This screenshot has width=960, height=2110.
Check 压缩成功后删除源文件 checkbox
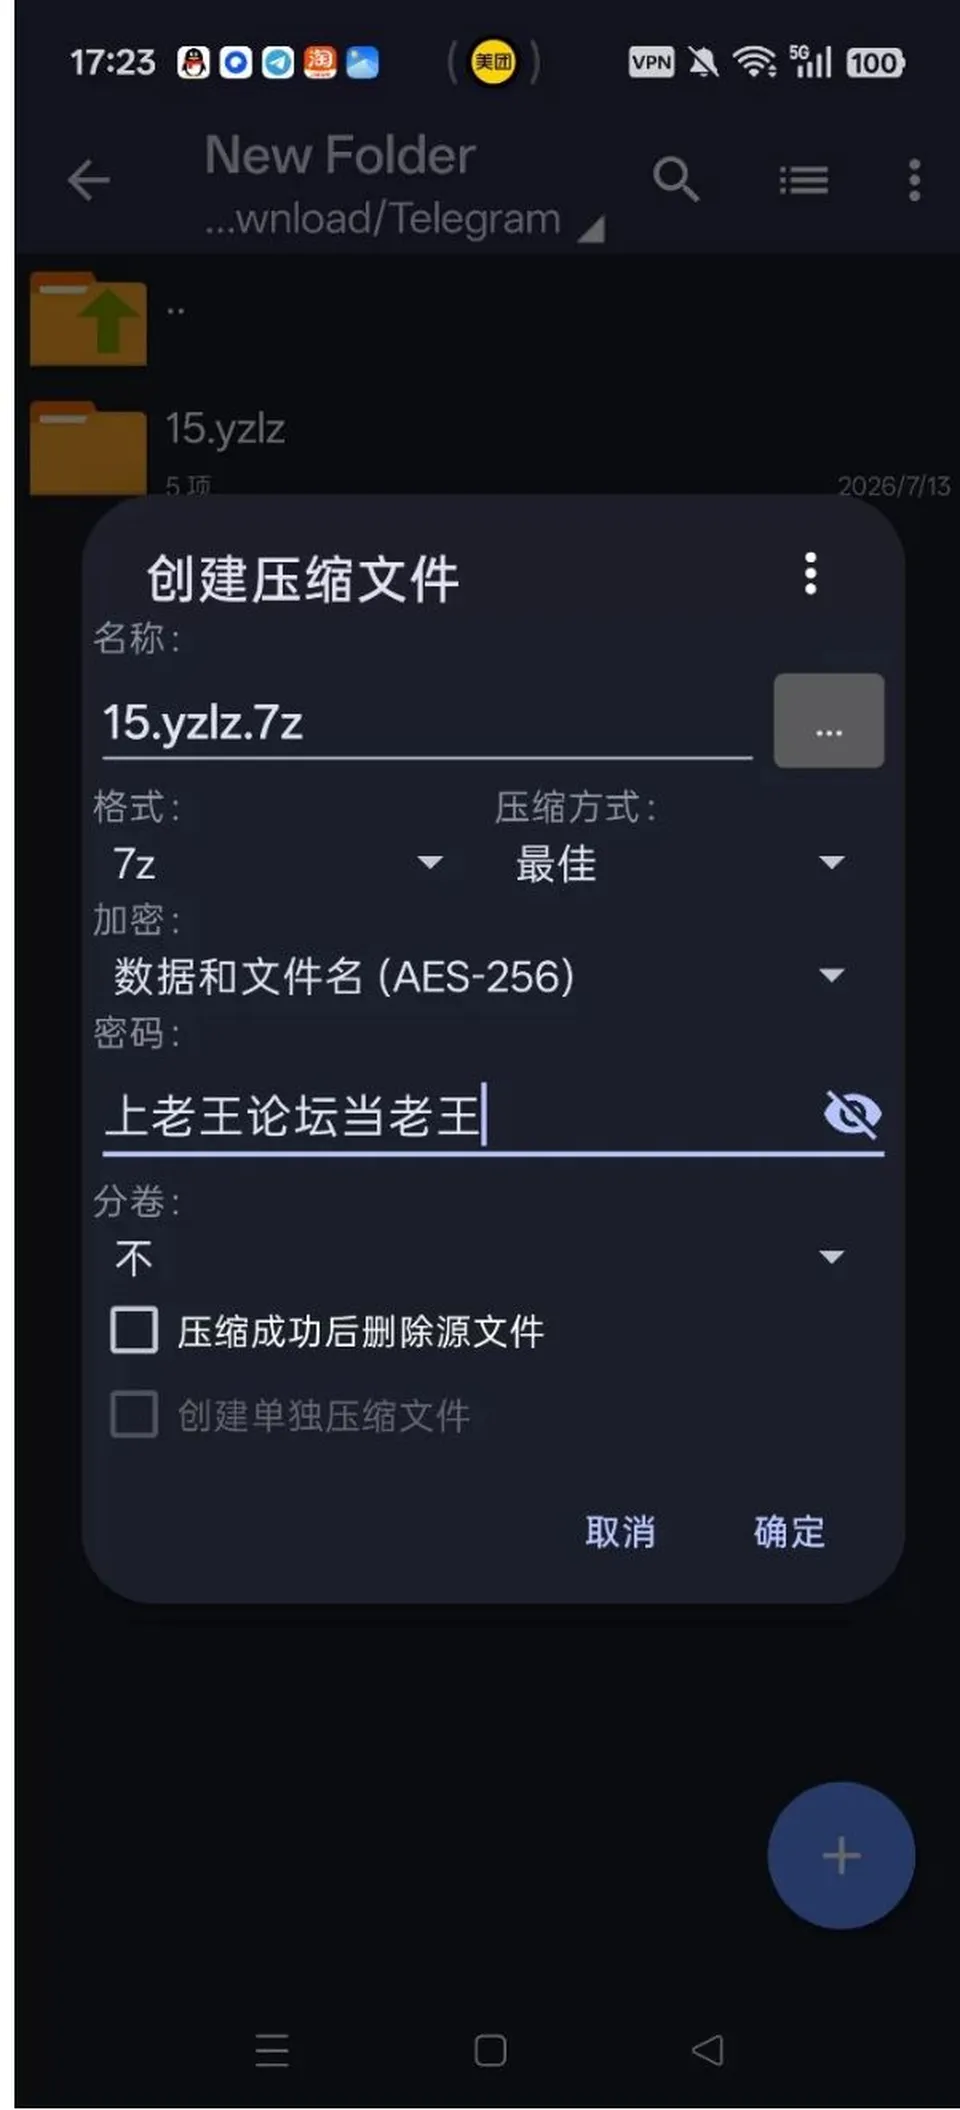tap(134, 1331)
